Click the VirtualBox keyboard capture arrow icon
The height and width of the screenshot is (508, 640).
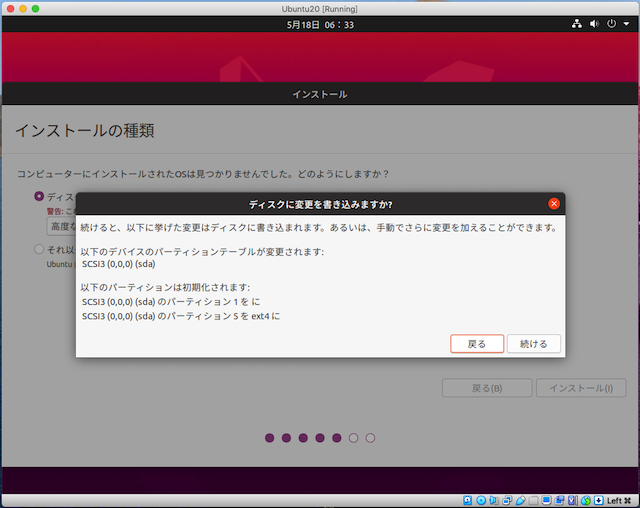click(599, 500)
